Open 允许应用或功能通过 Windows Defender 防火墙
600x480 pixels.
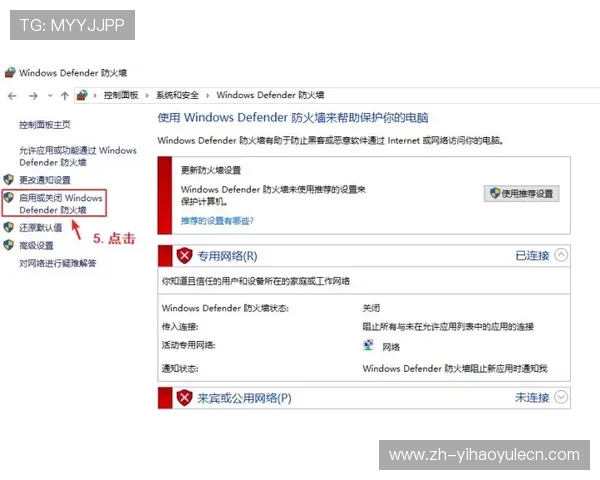pyautogui.click(x=78, y=156)
